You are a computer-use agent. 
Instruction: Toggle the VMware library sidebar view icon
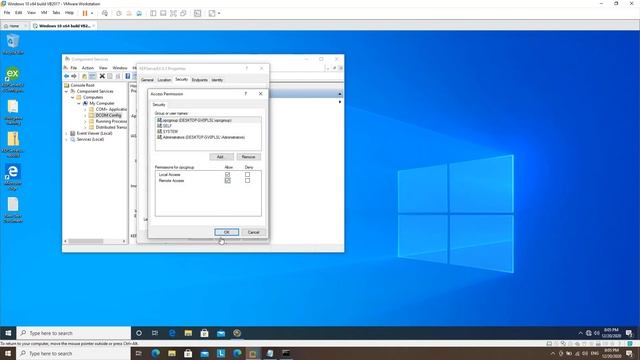pos(153,13)
